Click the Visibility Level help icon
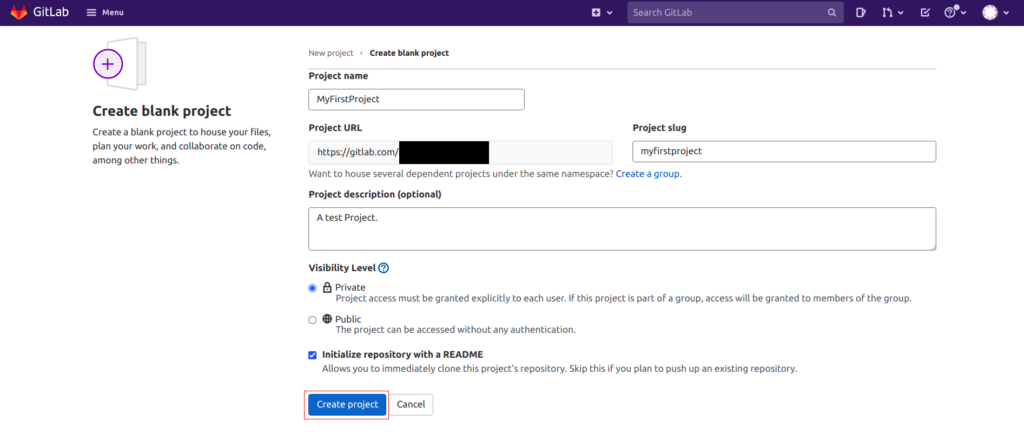1024x434 pixels. pyautogui.click(x=384, y=268)
